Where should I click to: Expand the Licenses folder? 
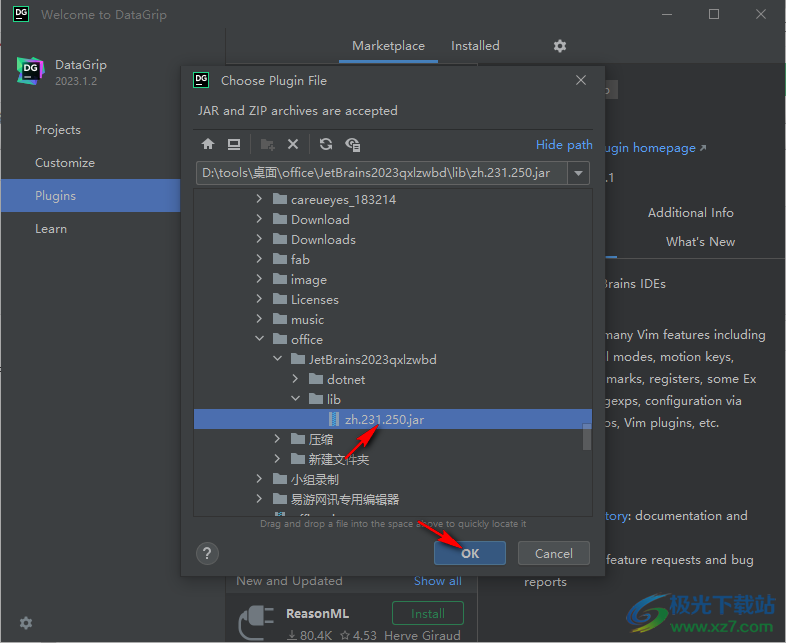(x=259, y=299)
